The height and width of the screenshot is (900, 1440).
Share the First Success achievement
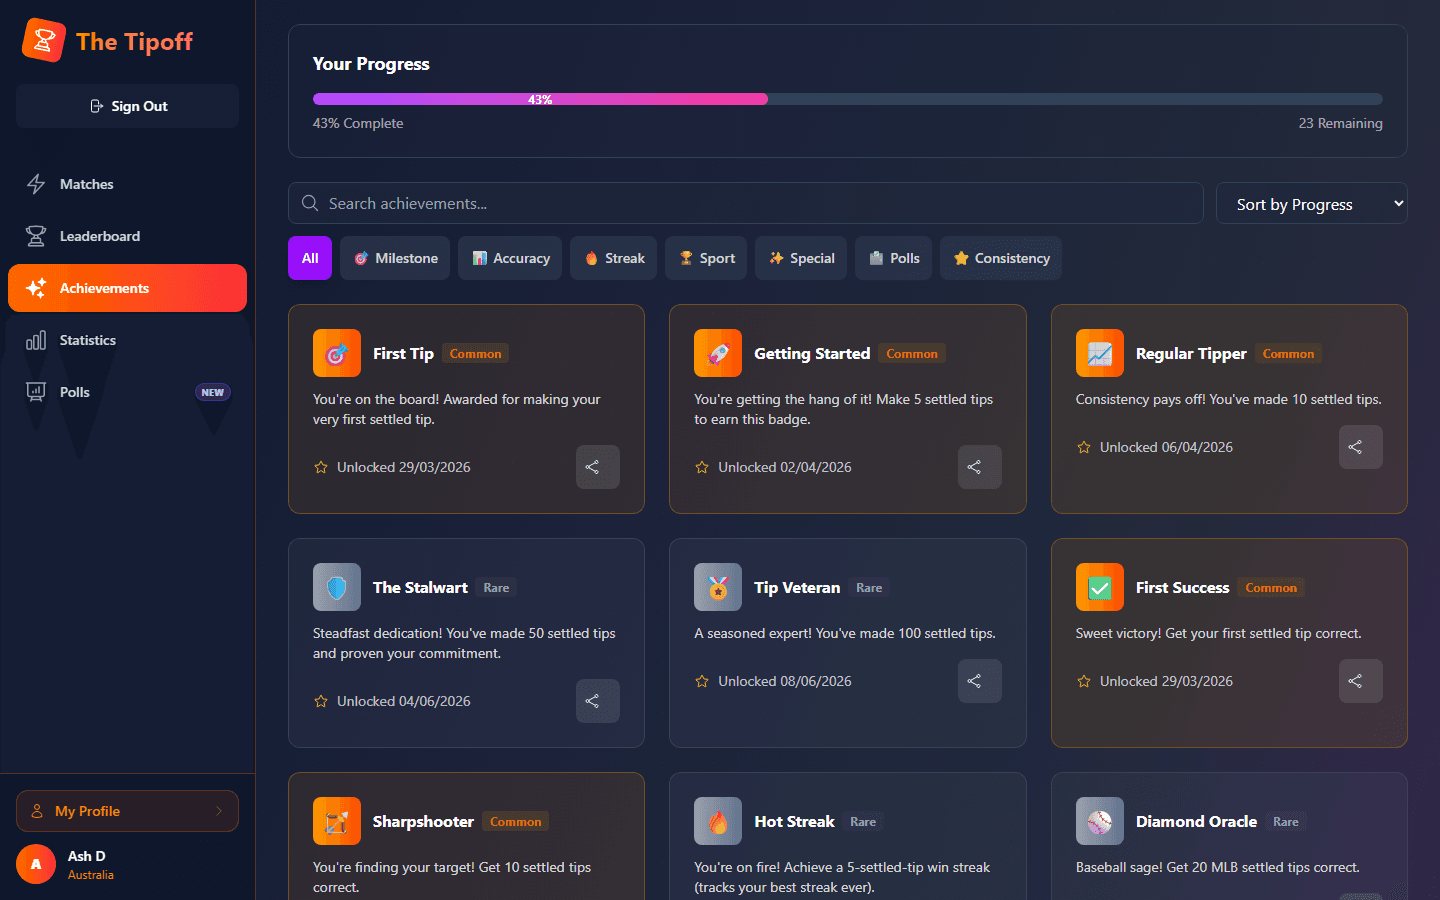(x=1361, y=681)
